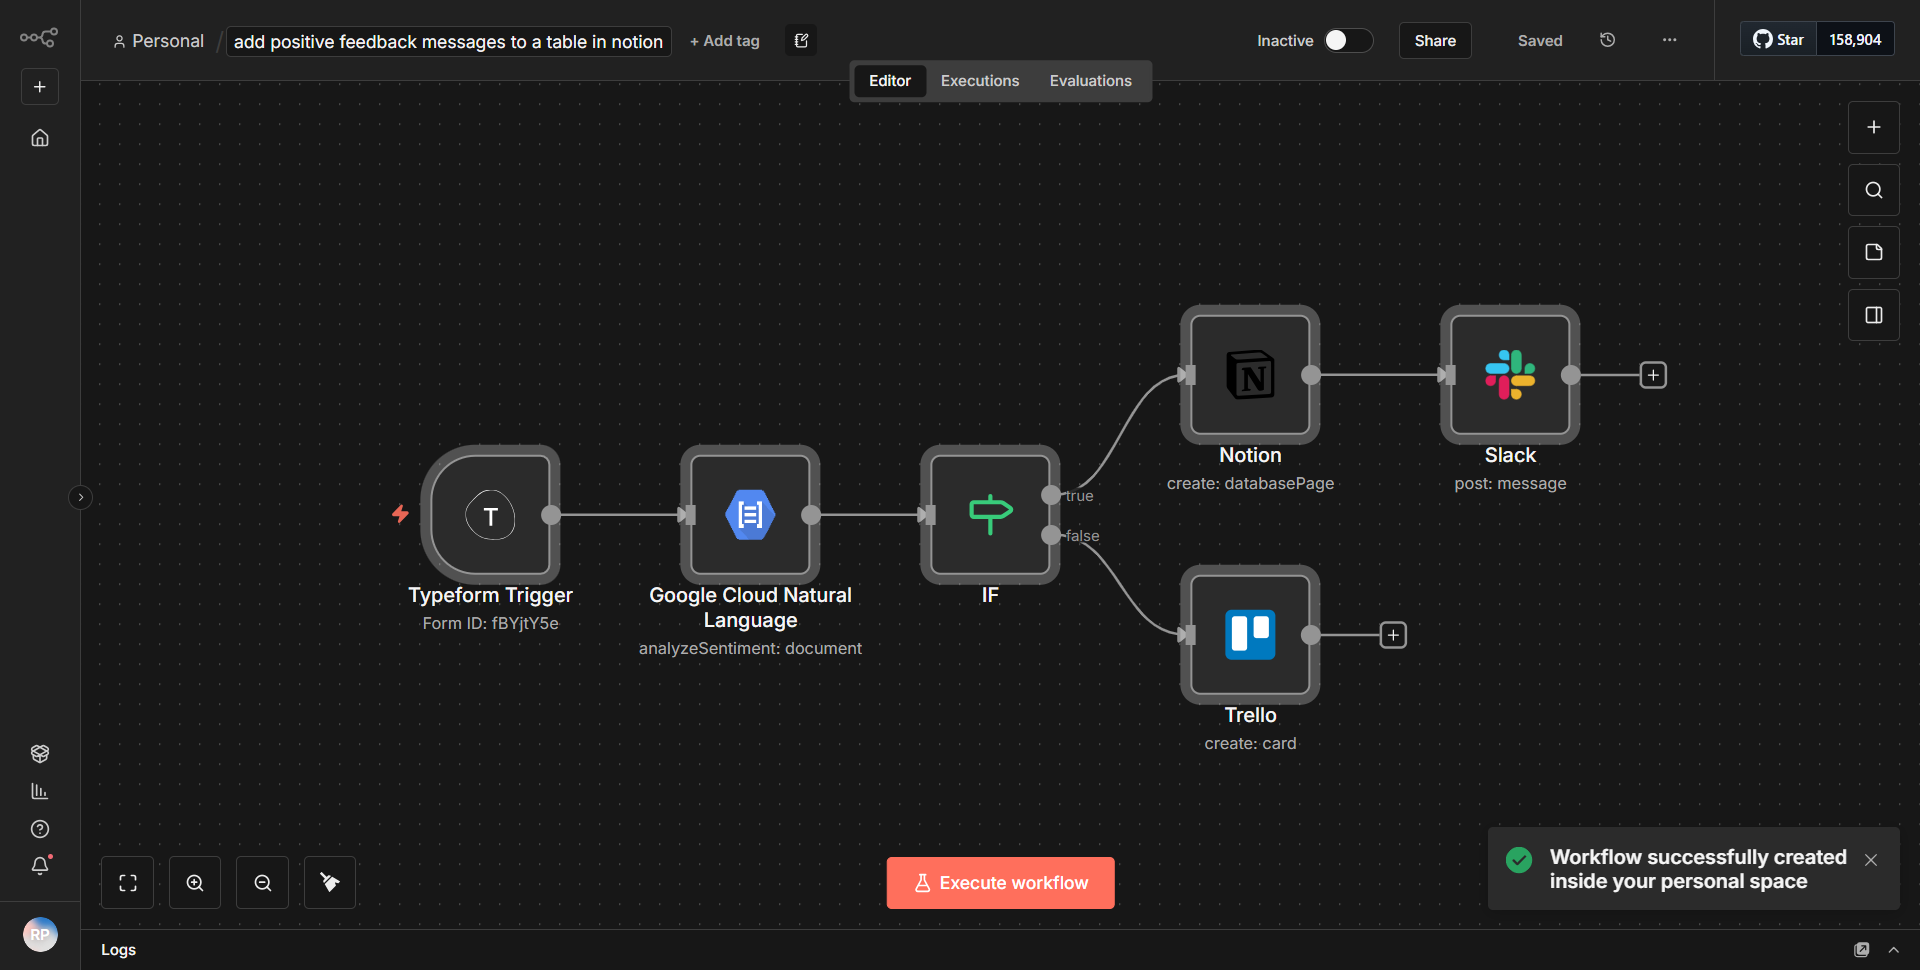
Task: Expand the Logs panel chevron
Action: 1893,950
